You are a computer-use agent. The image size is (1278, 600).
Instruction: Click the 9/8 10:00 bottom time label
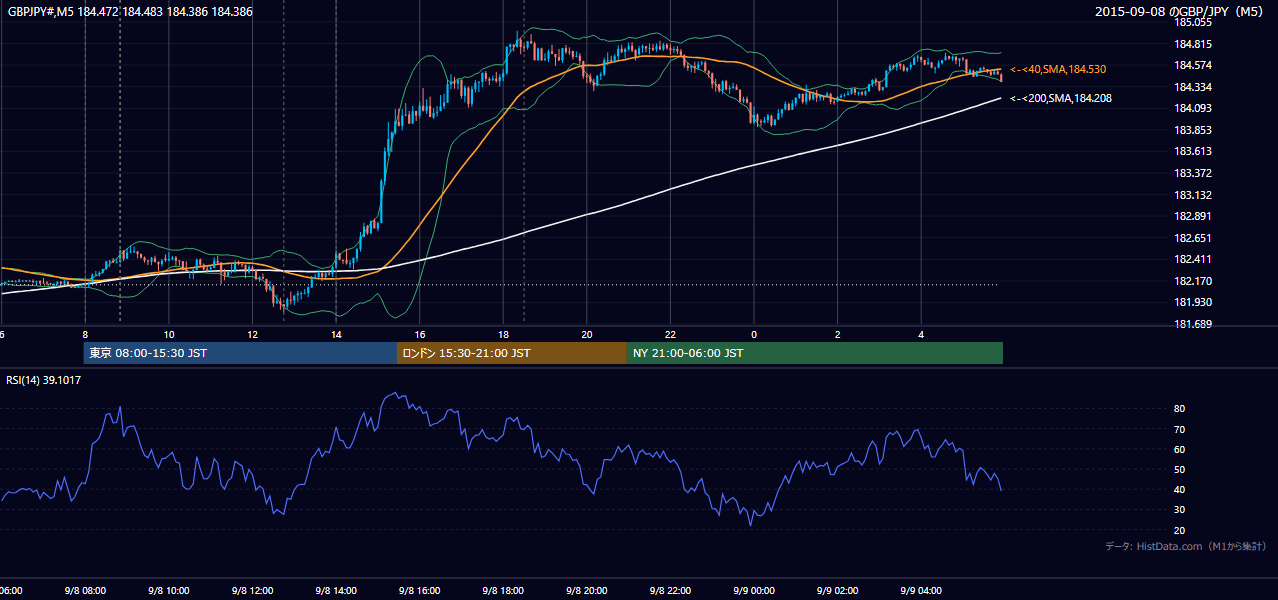pyautogui.click(x=169, y=591)
